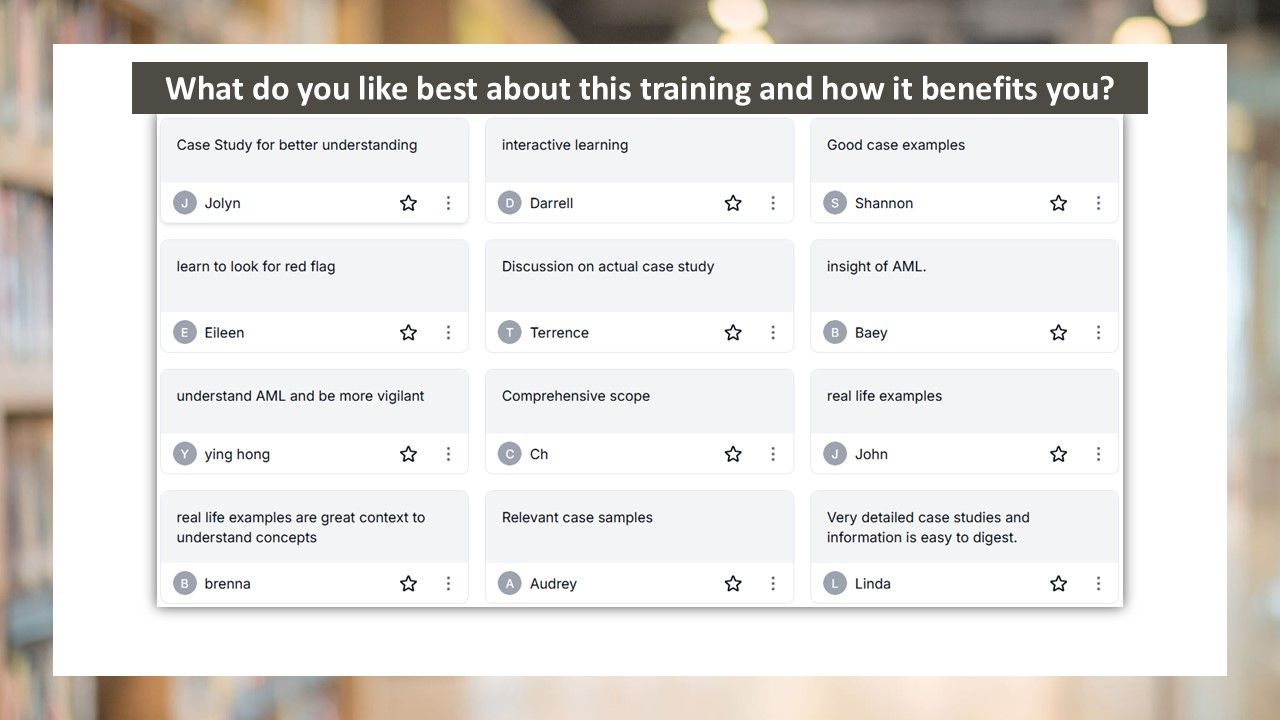This screenshot has width=1280, height=720.
Task: Click Darrell's avatar circle
Action: point(510,203)
